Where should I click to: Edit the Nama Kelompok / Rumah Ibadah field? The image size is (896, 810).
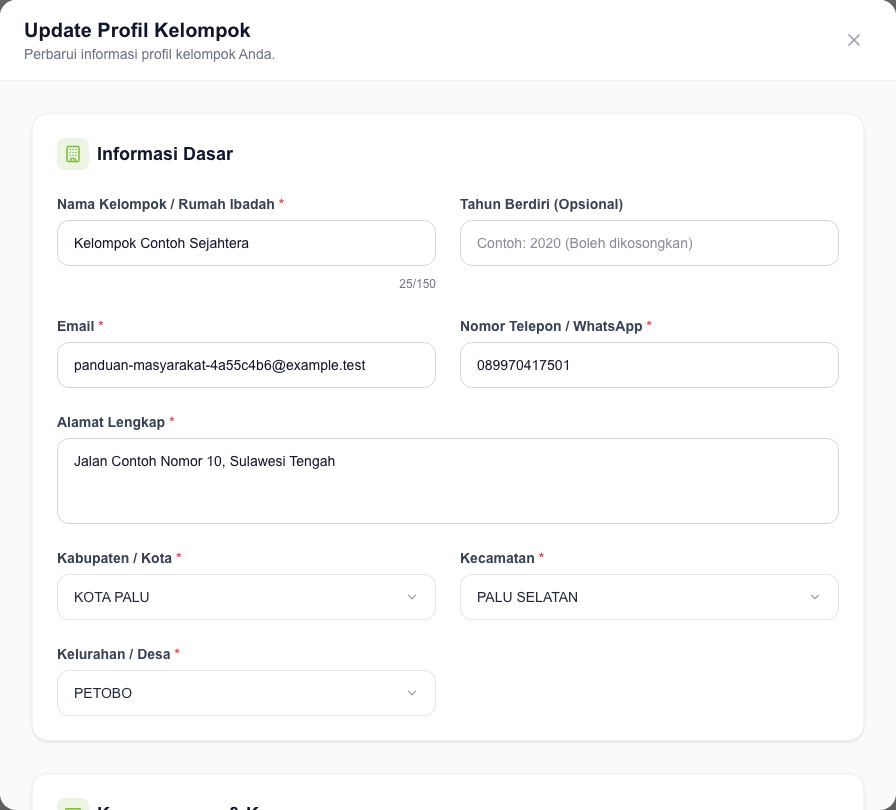(x=246, y=243)
